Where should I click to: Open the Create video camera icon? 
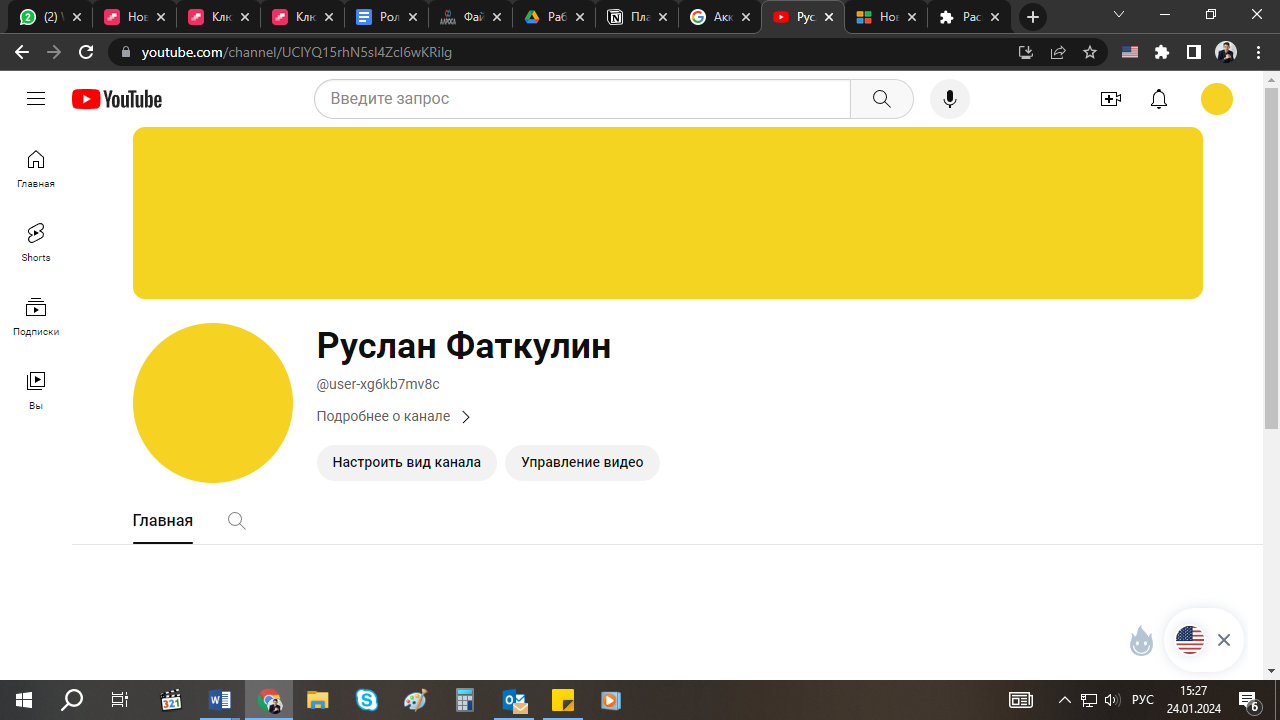tap(1110, 99)
